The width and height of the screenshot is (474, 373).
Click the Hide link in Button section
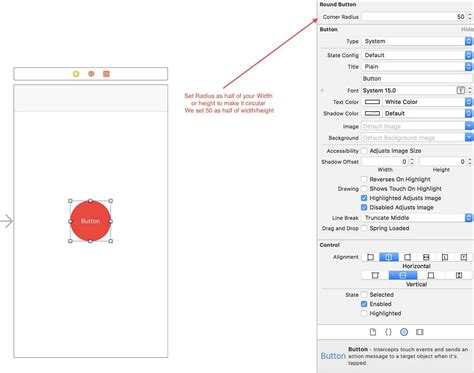click(467, 29)
